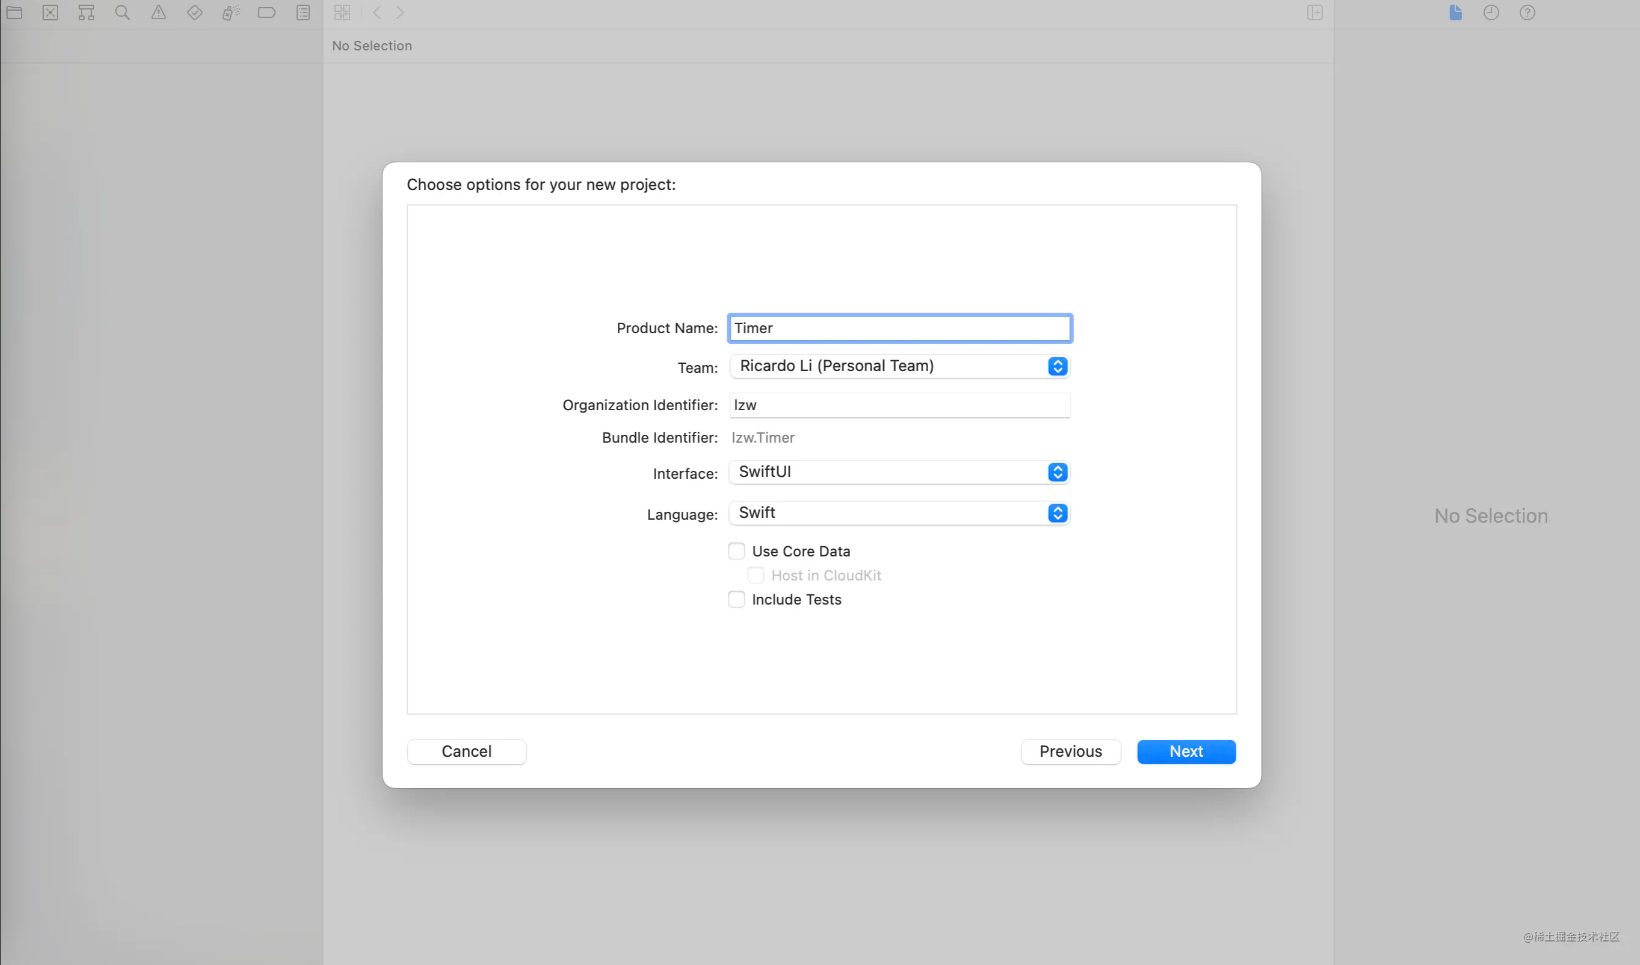Open the Source Control navigator icon
The height and width of the screenshot is (965, 1640).
[50, 13]
